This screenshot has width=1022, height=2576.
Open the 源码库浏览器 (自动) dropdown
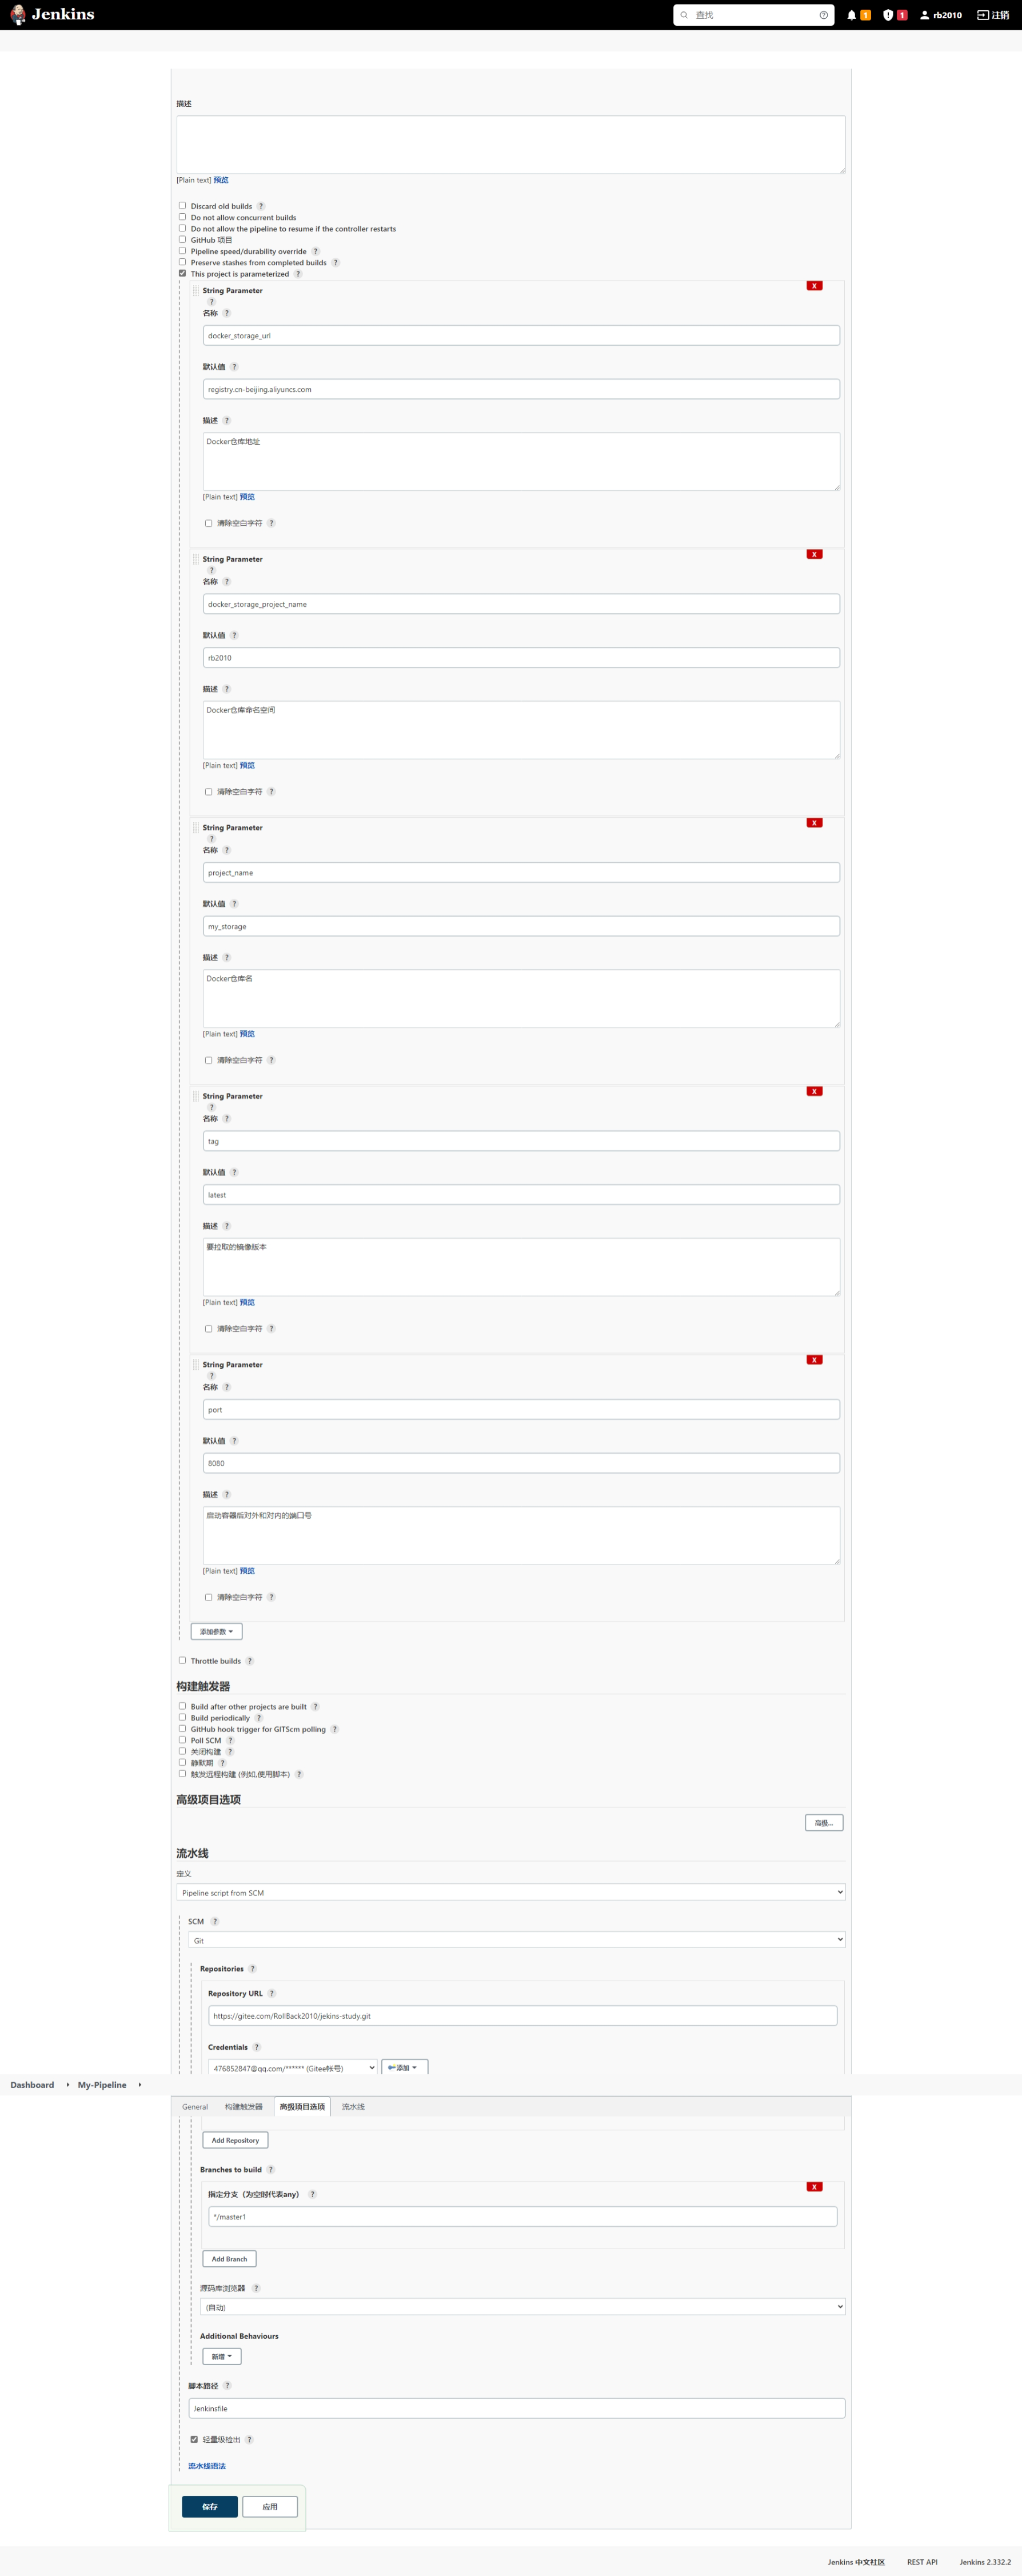coord(523,2307)
